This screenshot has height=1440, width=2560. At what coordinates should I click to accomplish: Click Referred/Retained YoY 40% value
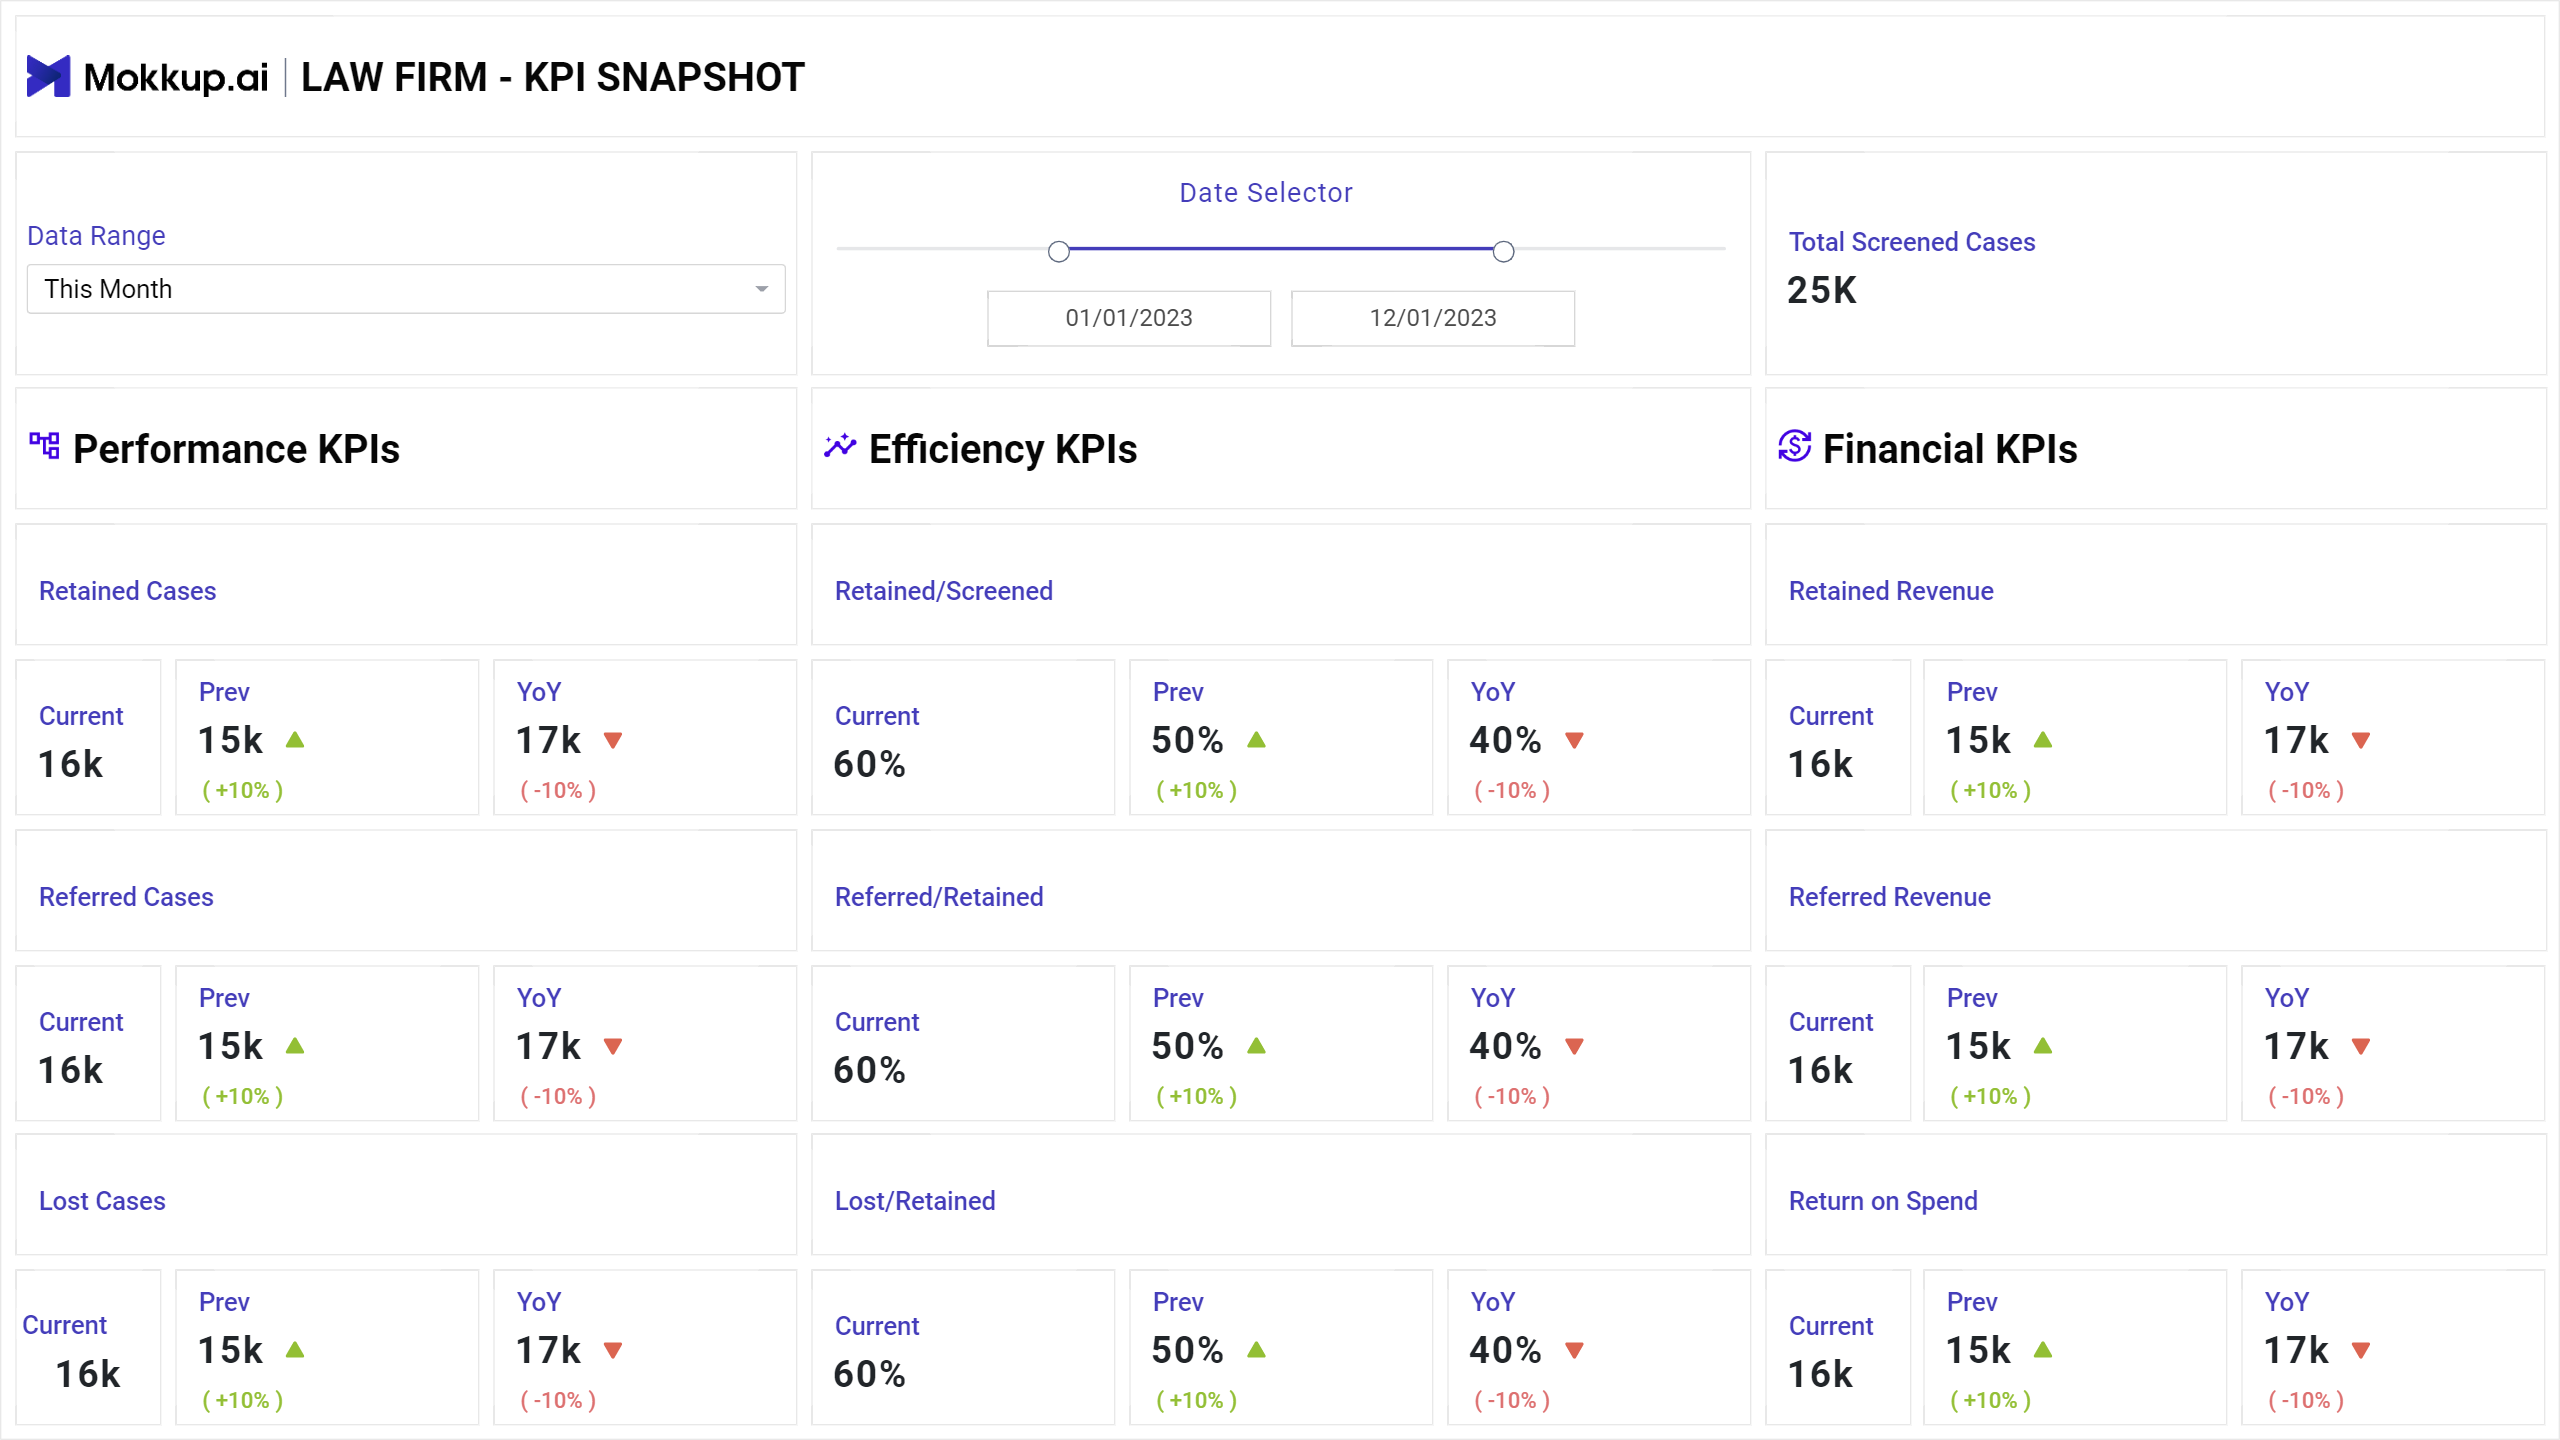point(1505,1047)
